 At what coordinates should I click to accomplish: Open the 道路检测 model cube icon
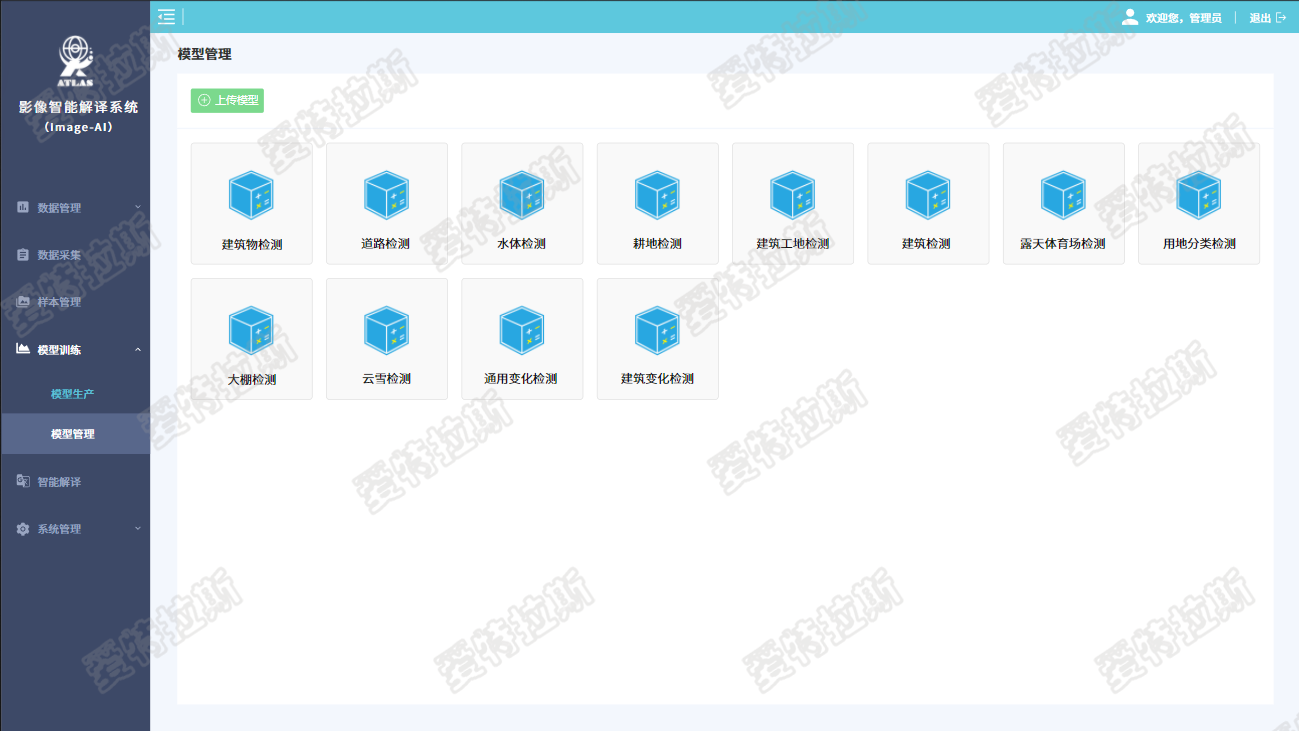click(386, 195)
